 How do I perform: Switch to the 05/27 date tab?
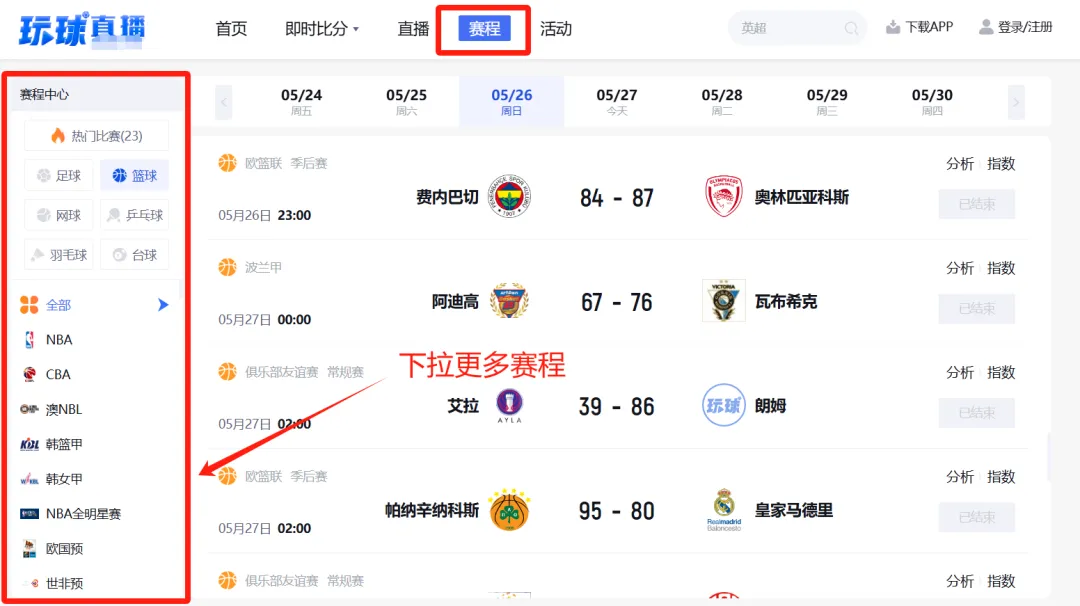tap(616, 101)
